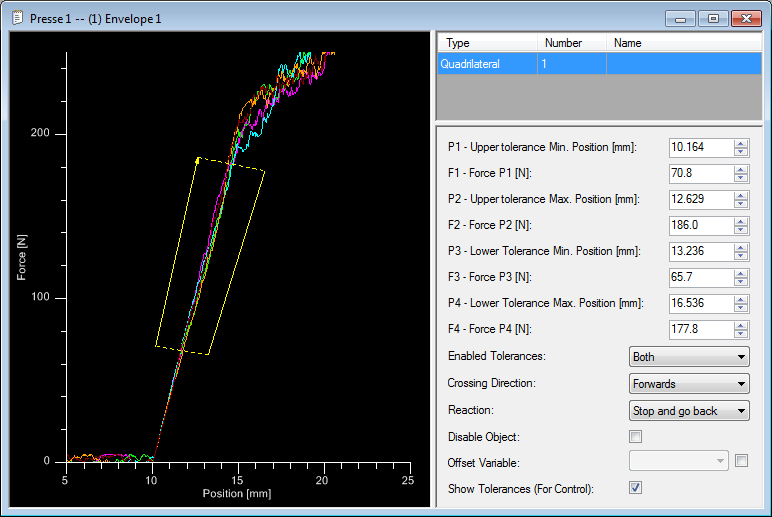Edit the F4 force field 177.8
This screenshot has width=772, height=517.
[x=701, y=329]
